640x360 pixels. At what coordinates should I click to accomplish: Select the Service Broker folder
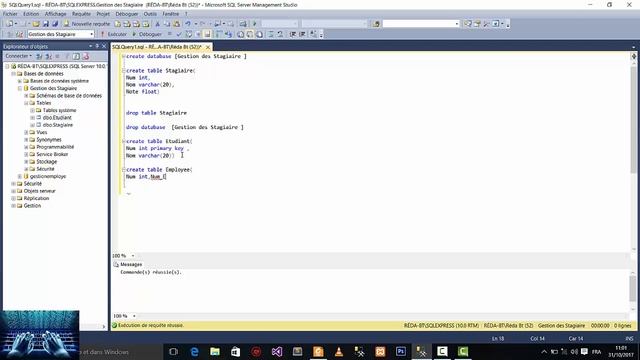[52, 154]
